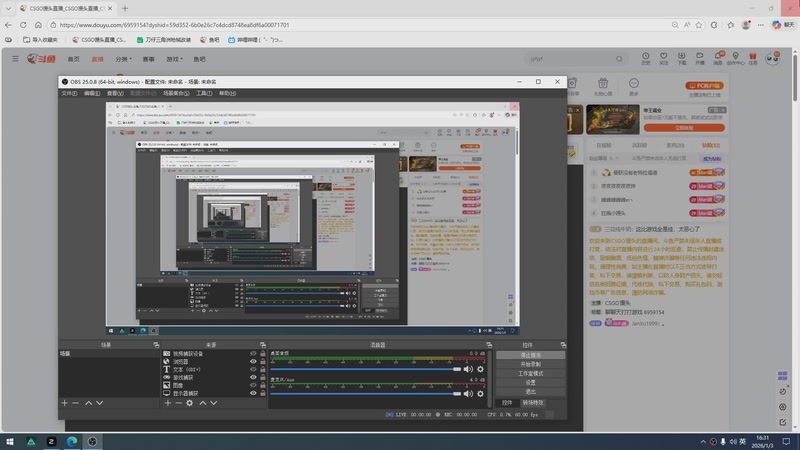Lock the 视频捕获设备 source
Viewport: 800px width, 450px height.
point(263,354)
